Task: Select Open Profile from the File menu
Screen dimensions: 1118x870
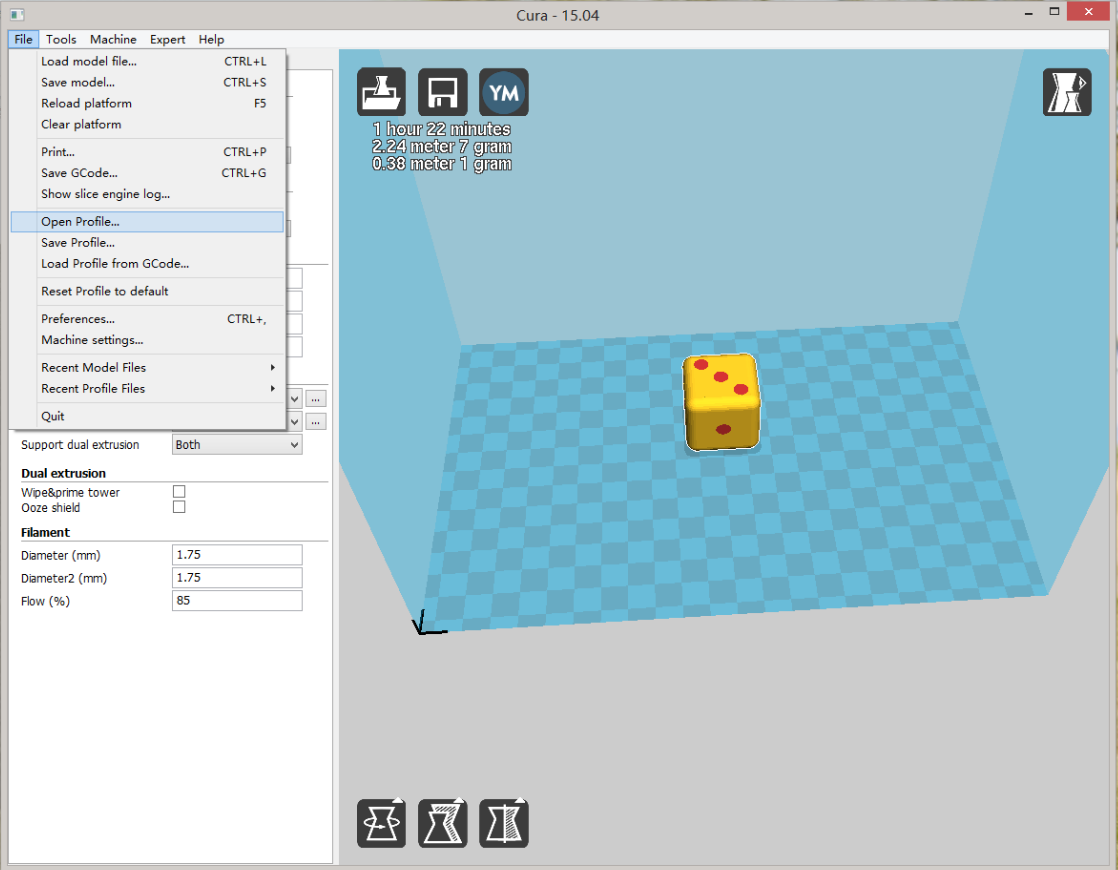Action: click(x=78, y=221)
